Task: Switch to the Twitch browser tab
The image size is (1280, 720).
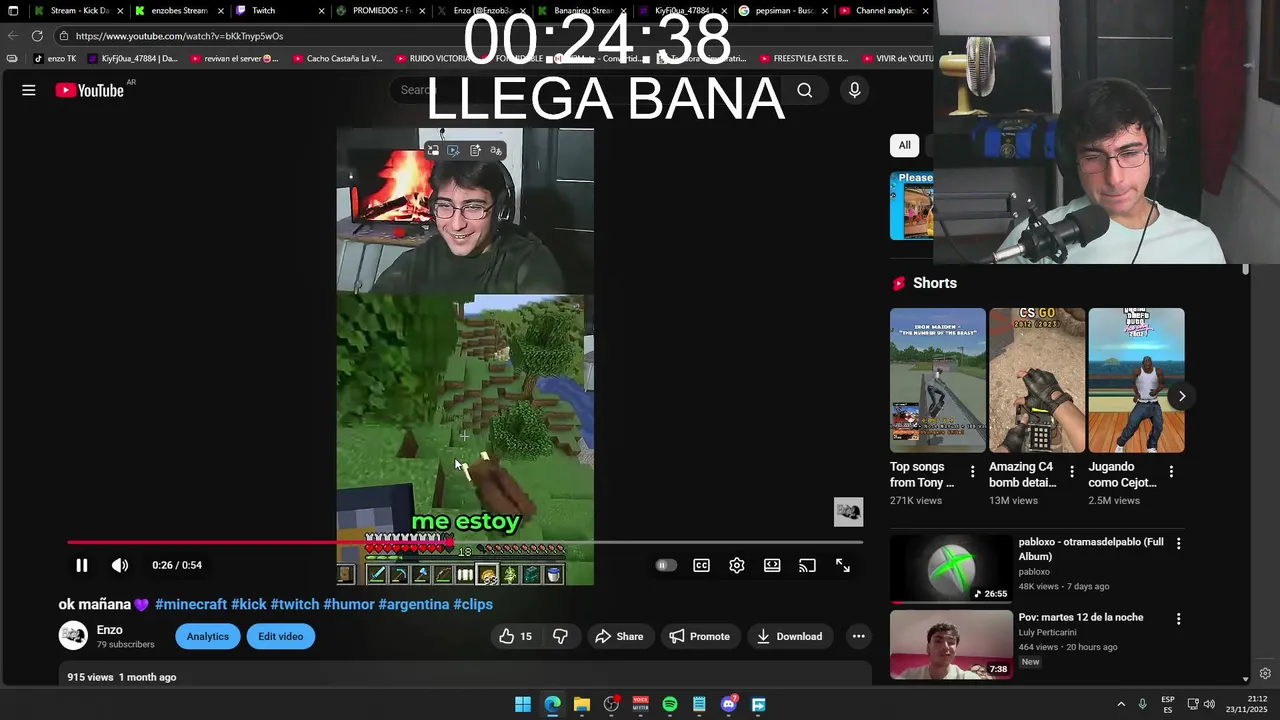Action: pyautogui.click(x=278, y=11)
